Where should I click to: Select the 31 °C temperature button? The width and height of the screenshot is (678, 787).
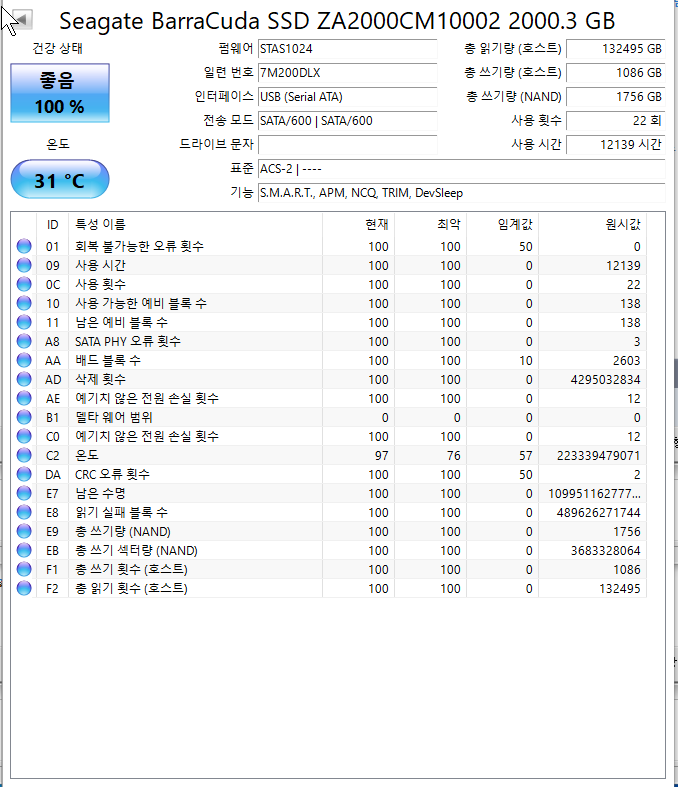[x=60, y=180]
